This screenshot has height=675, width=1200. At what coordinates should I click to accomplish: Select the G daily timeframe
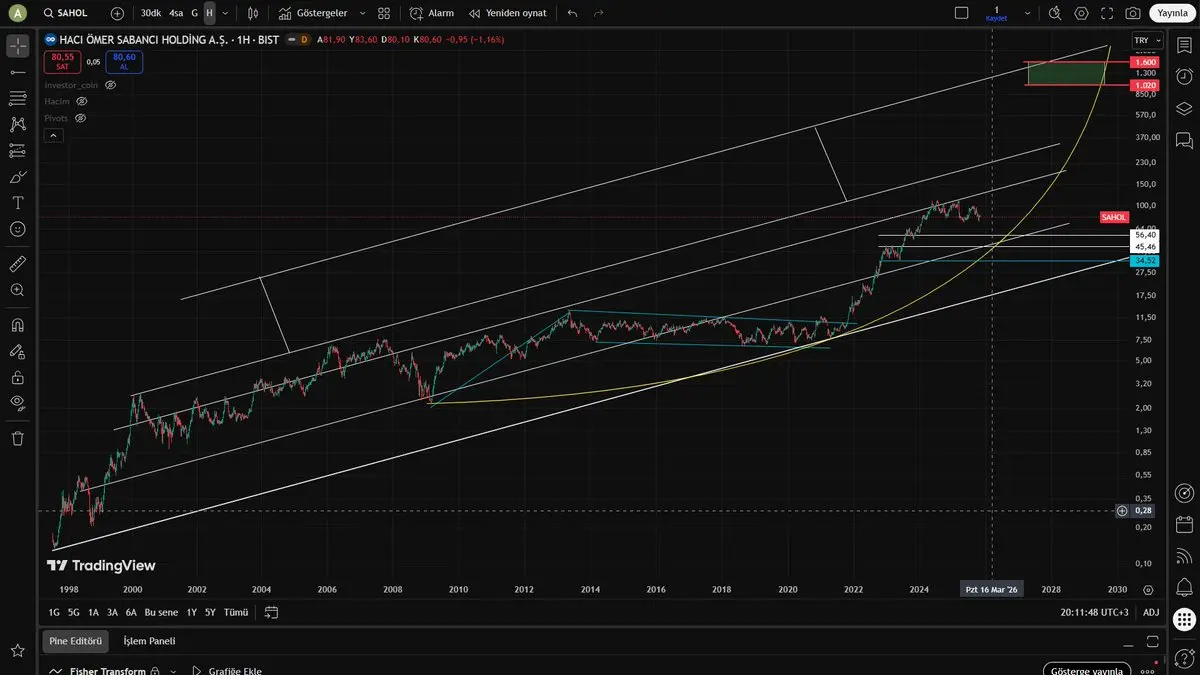point(194,13)
